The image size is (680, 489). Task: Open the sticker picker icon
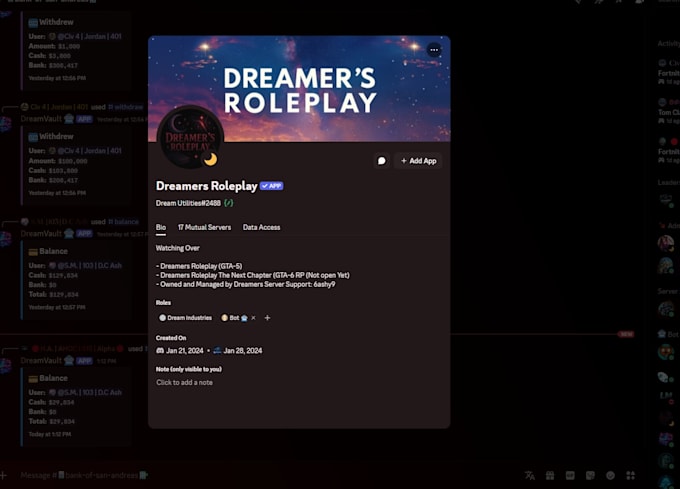590,475
